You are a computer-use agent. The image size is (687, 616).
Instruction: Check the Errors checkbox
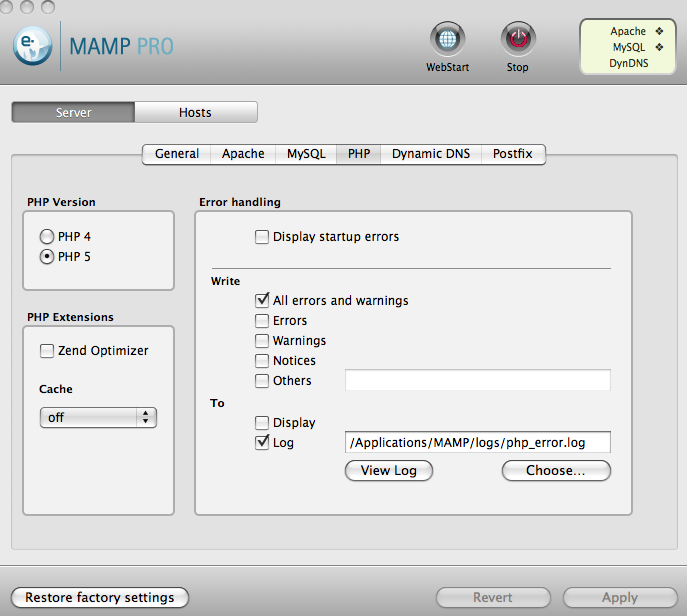point(262,321)
